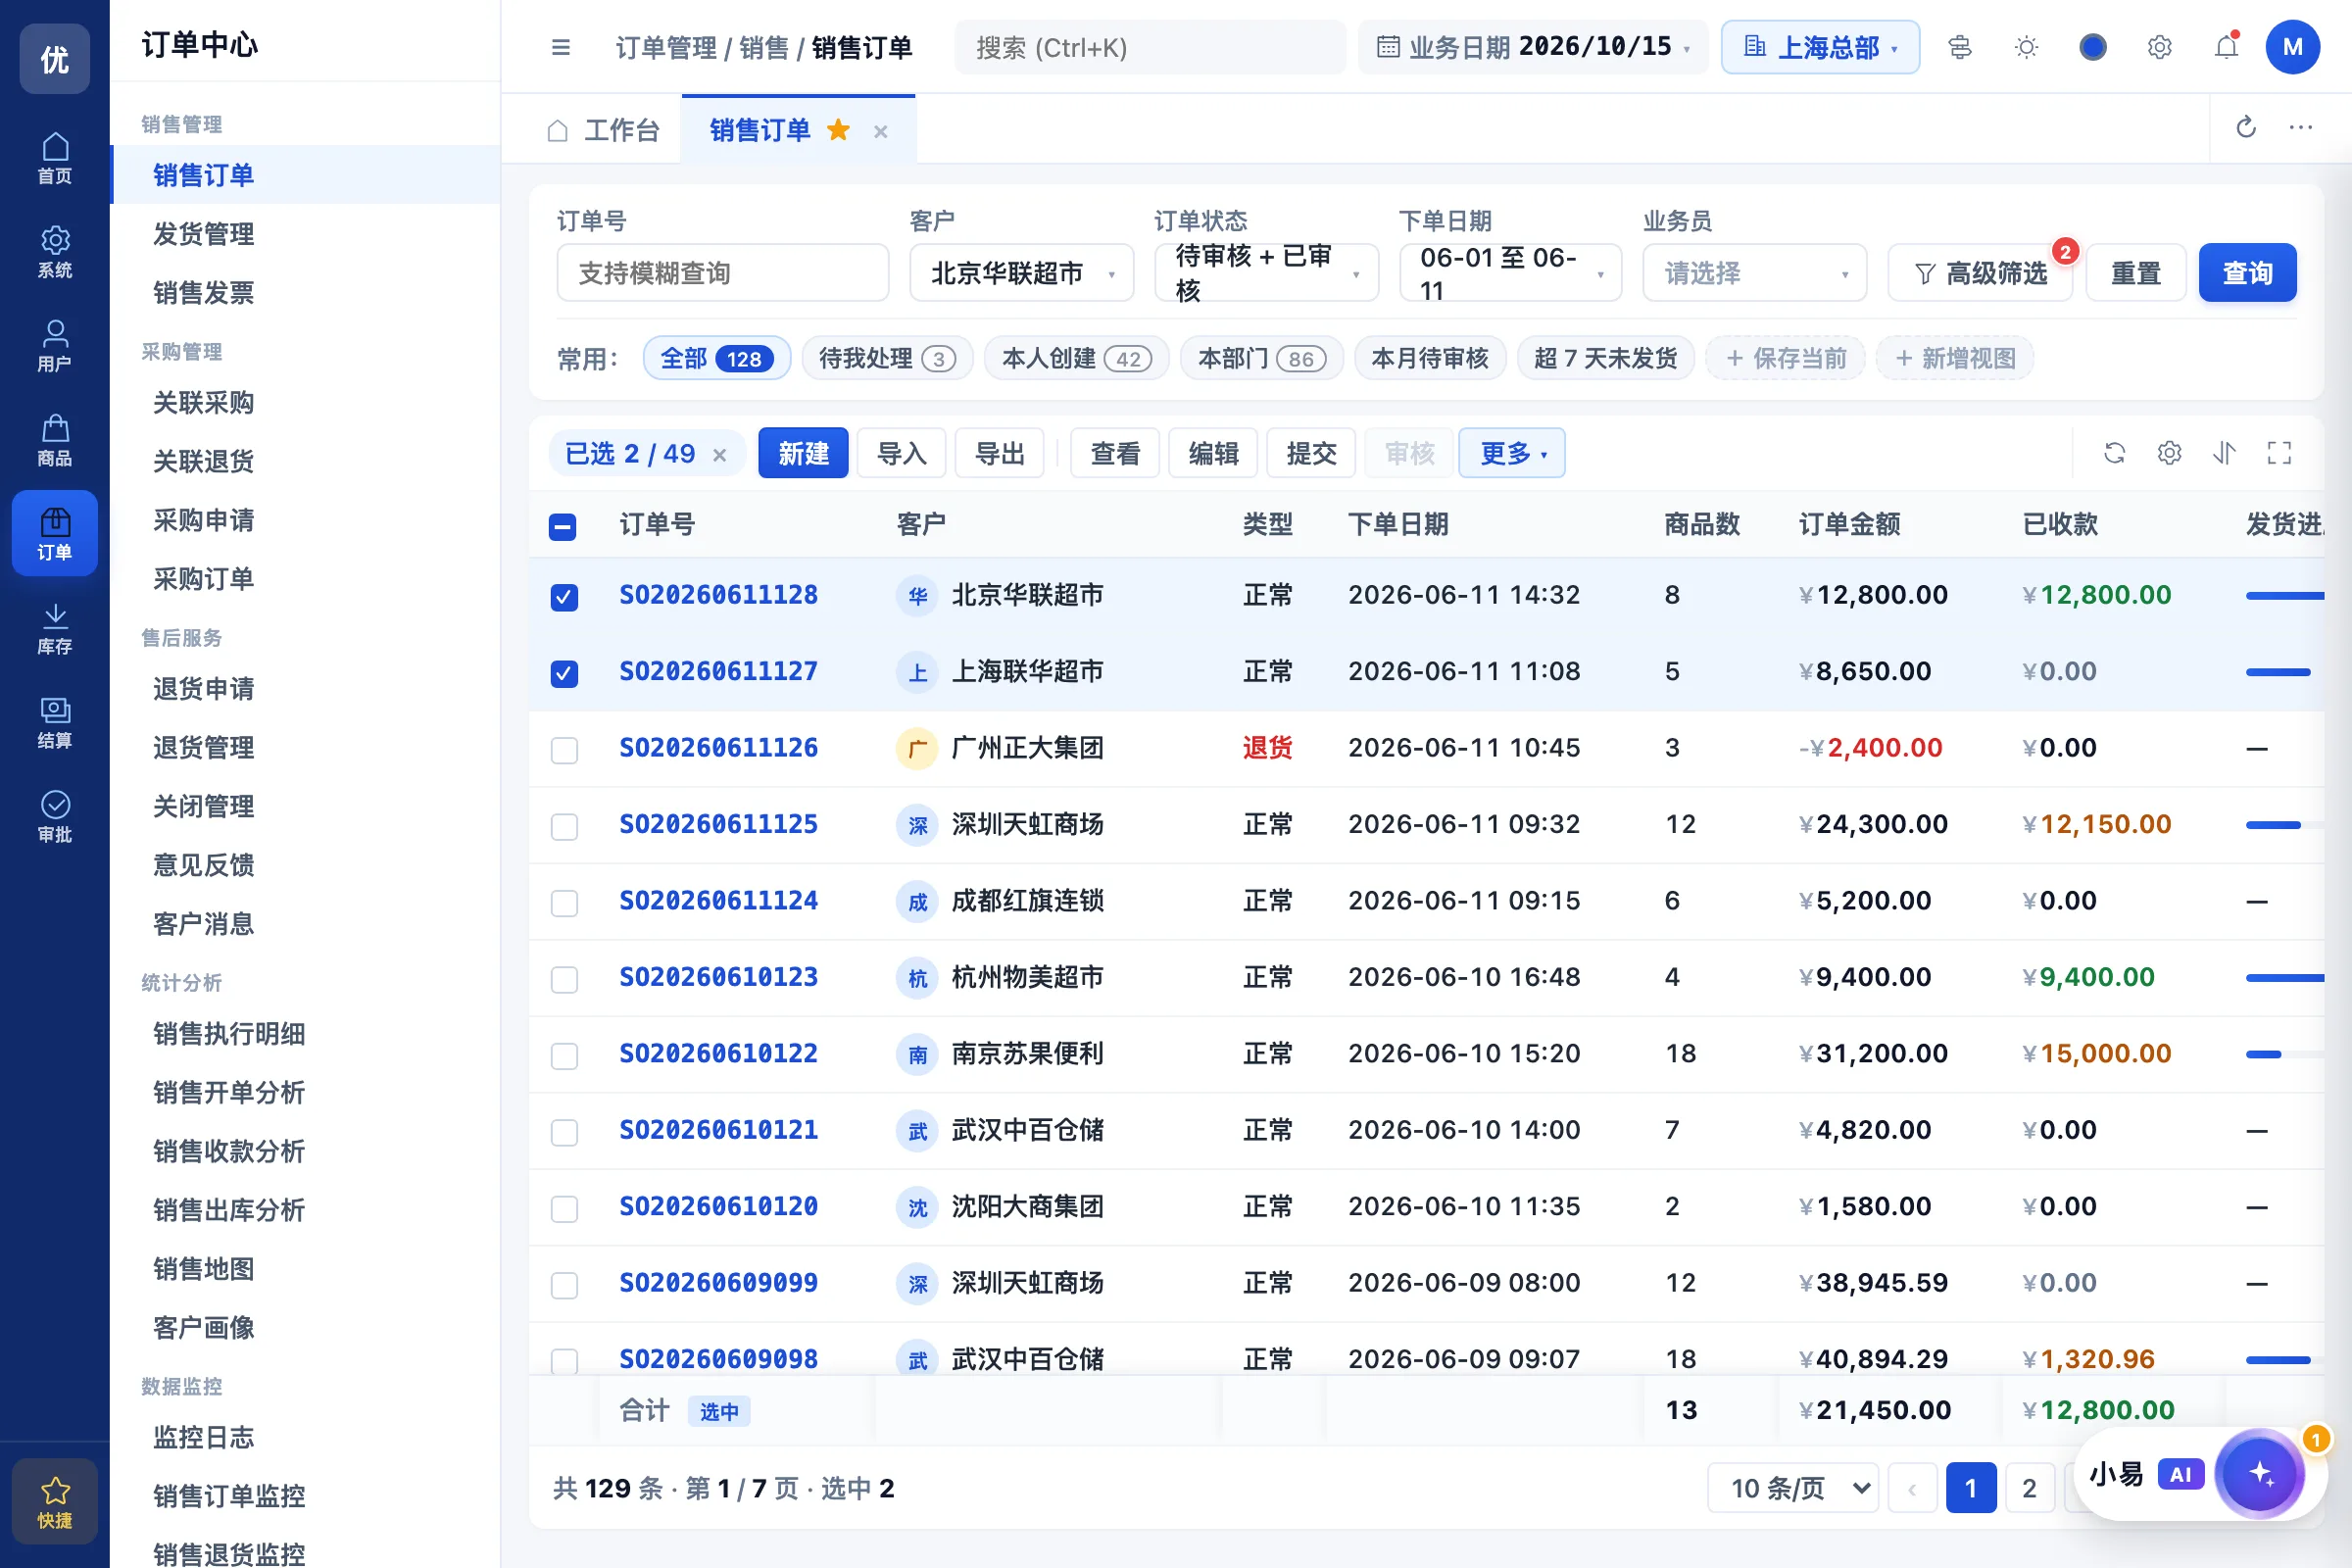The image size is (2352, 1568).
Task: Click 南京苏果便利 shipping progress bar
Action: 2285,1054
